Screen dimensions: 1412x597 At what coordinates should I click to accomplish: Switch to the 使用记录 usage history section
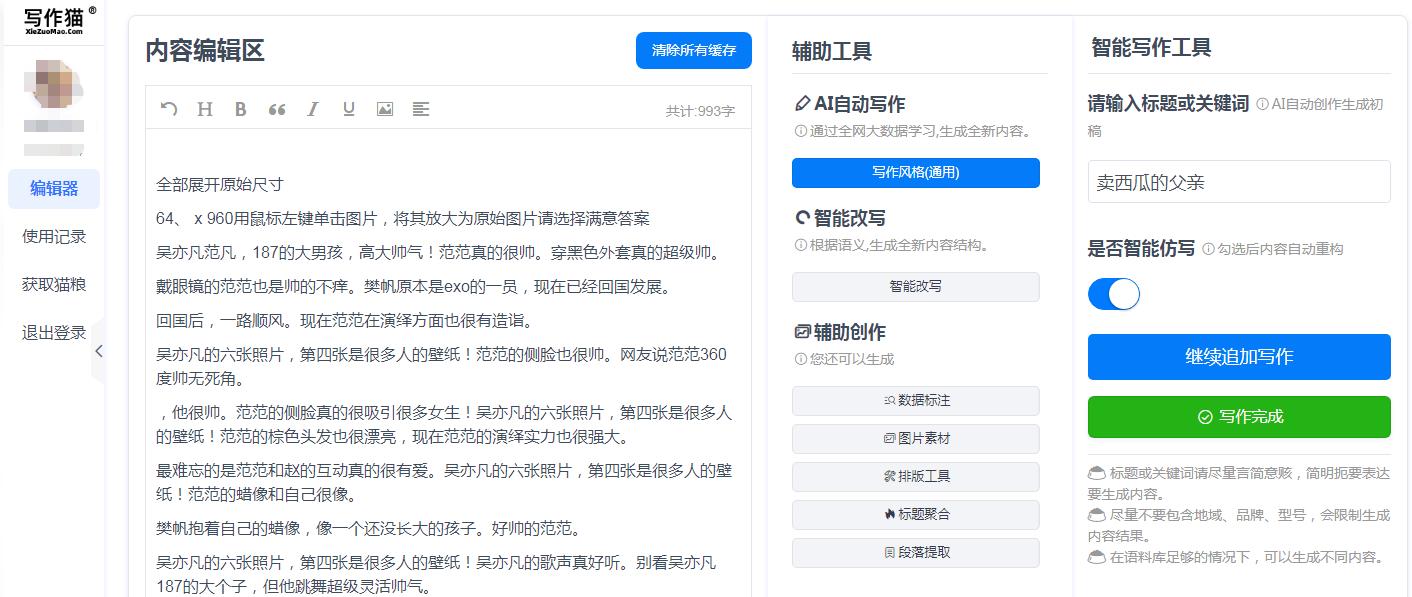(x=56, y=236)
